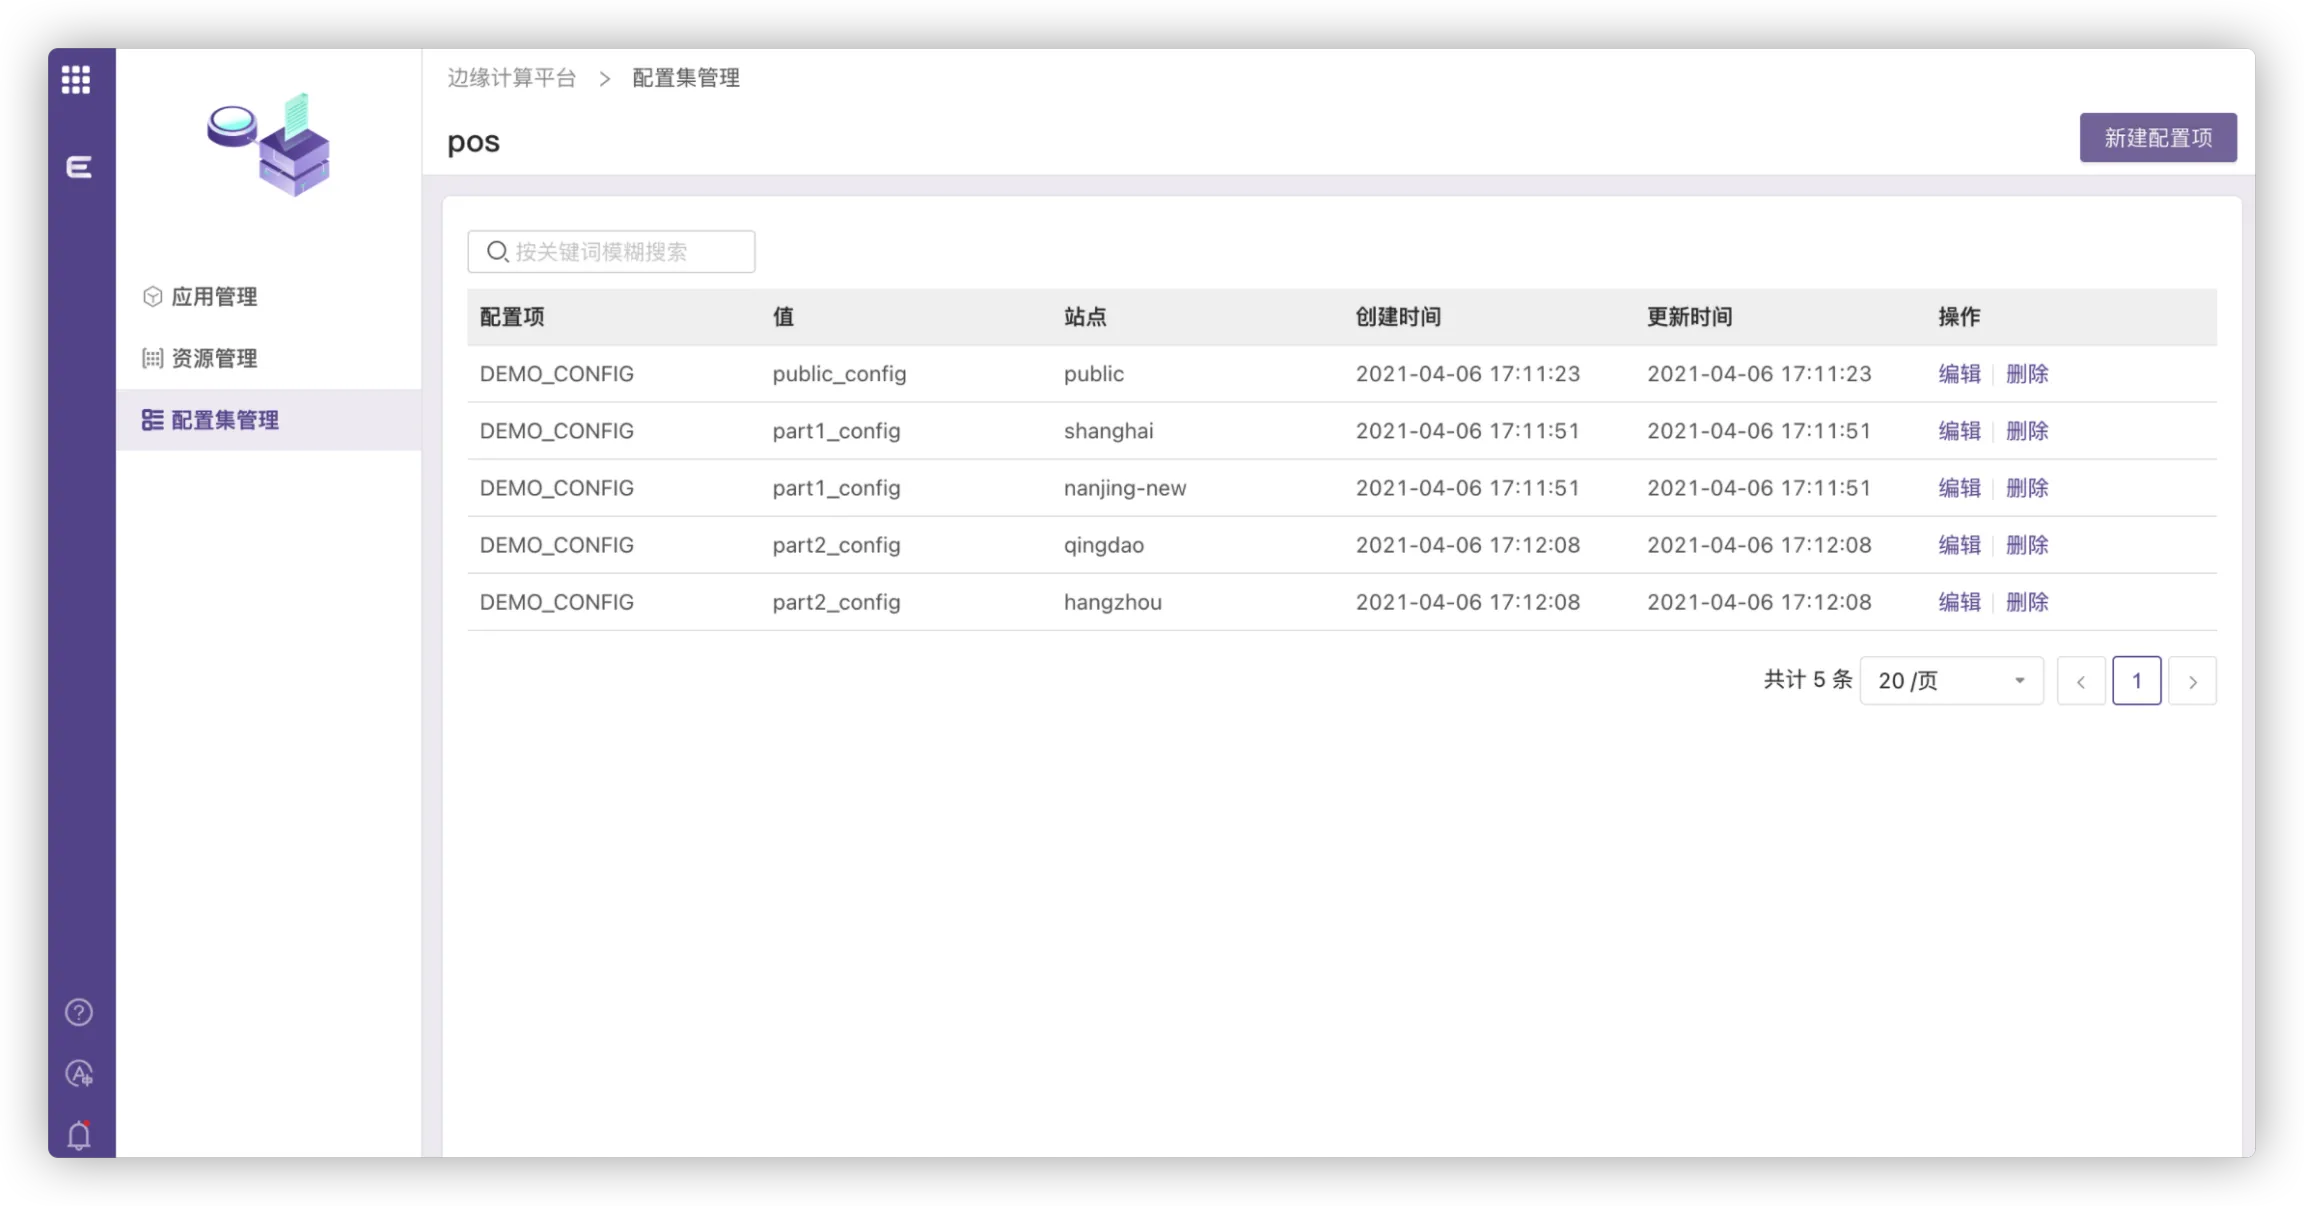Open the notification bell icon
Viewport: 2304px width, 1206px height.
tap(79, 1135)
